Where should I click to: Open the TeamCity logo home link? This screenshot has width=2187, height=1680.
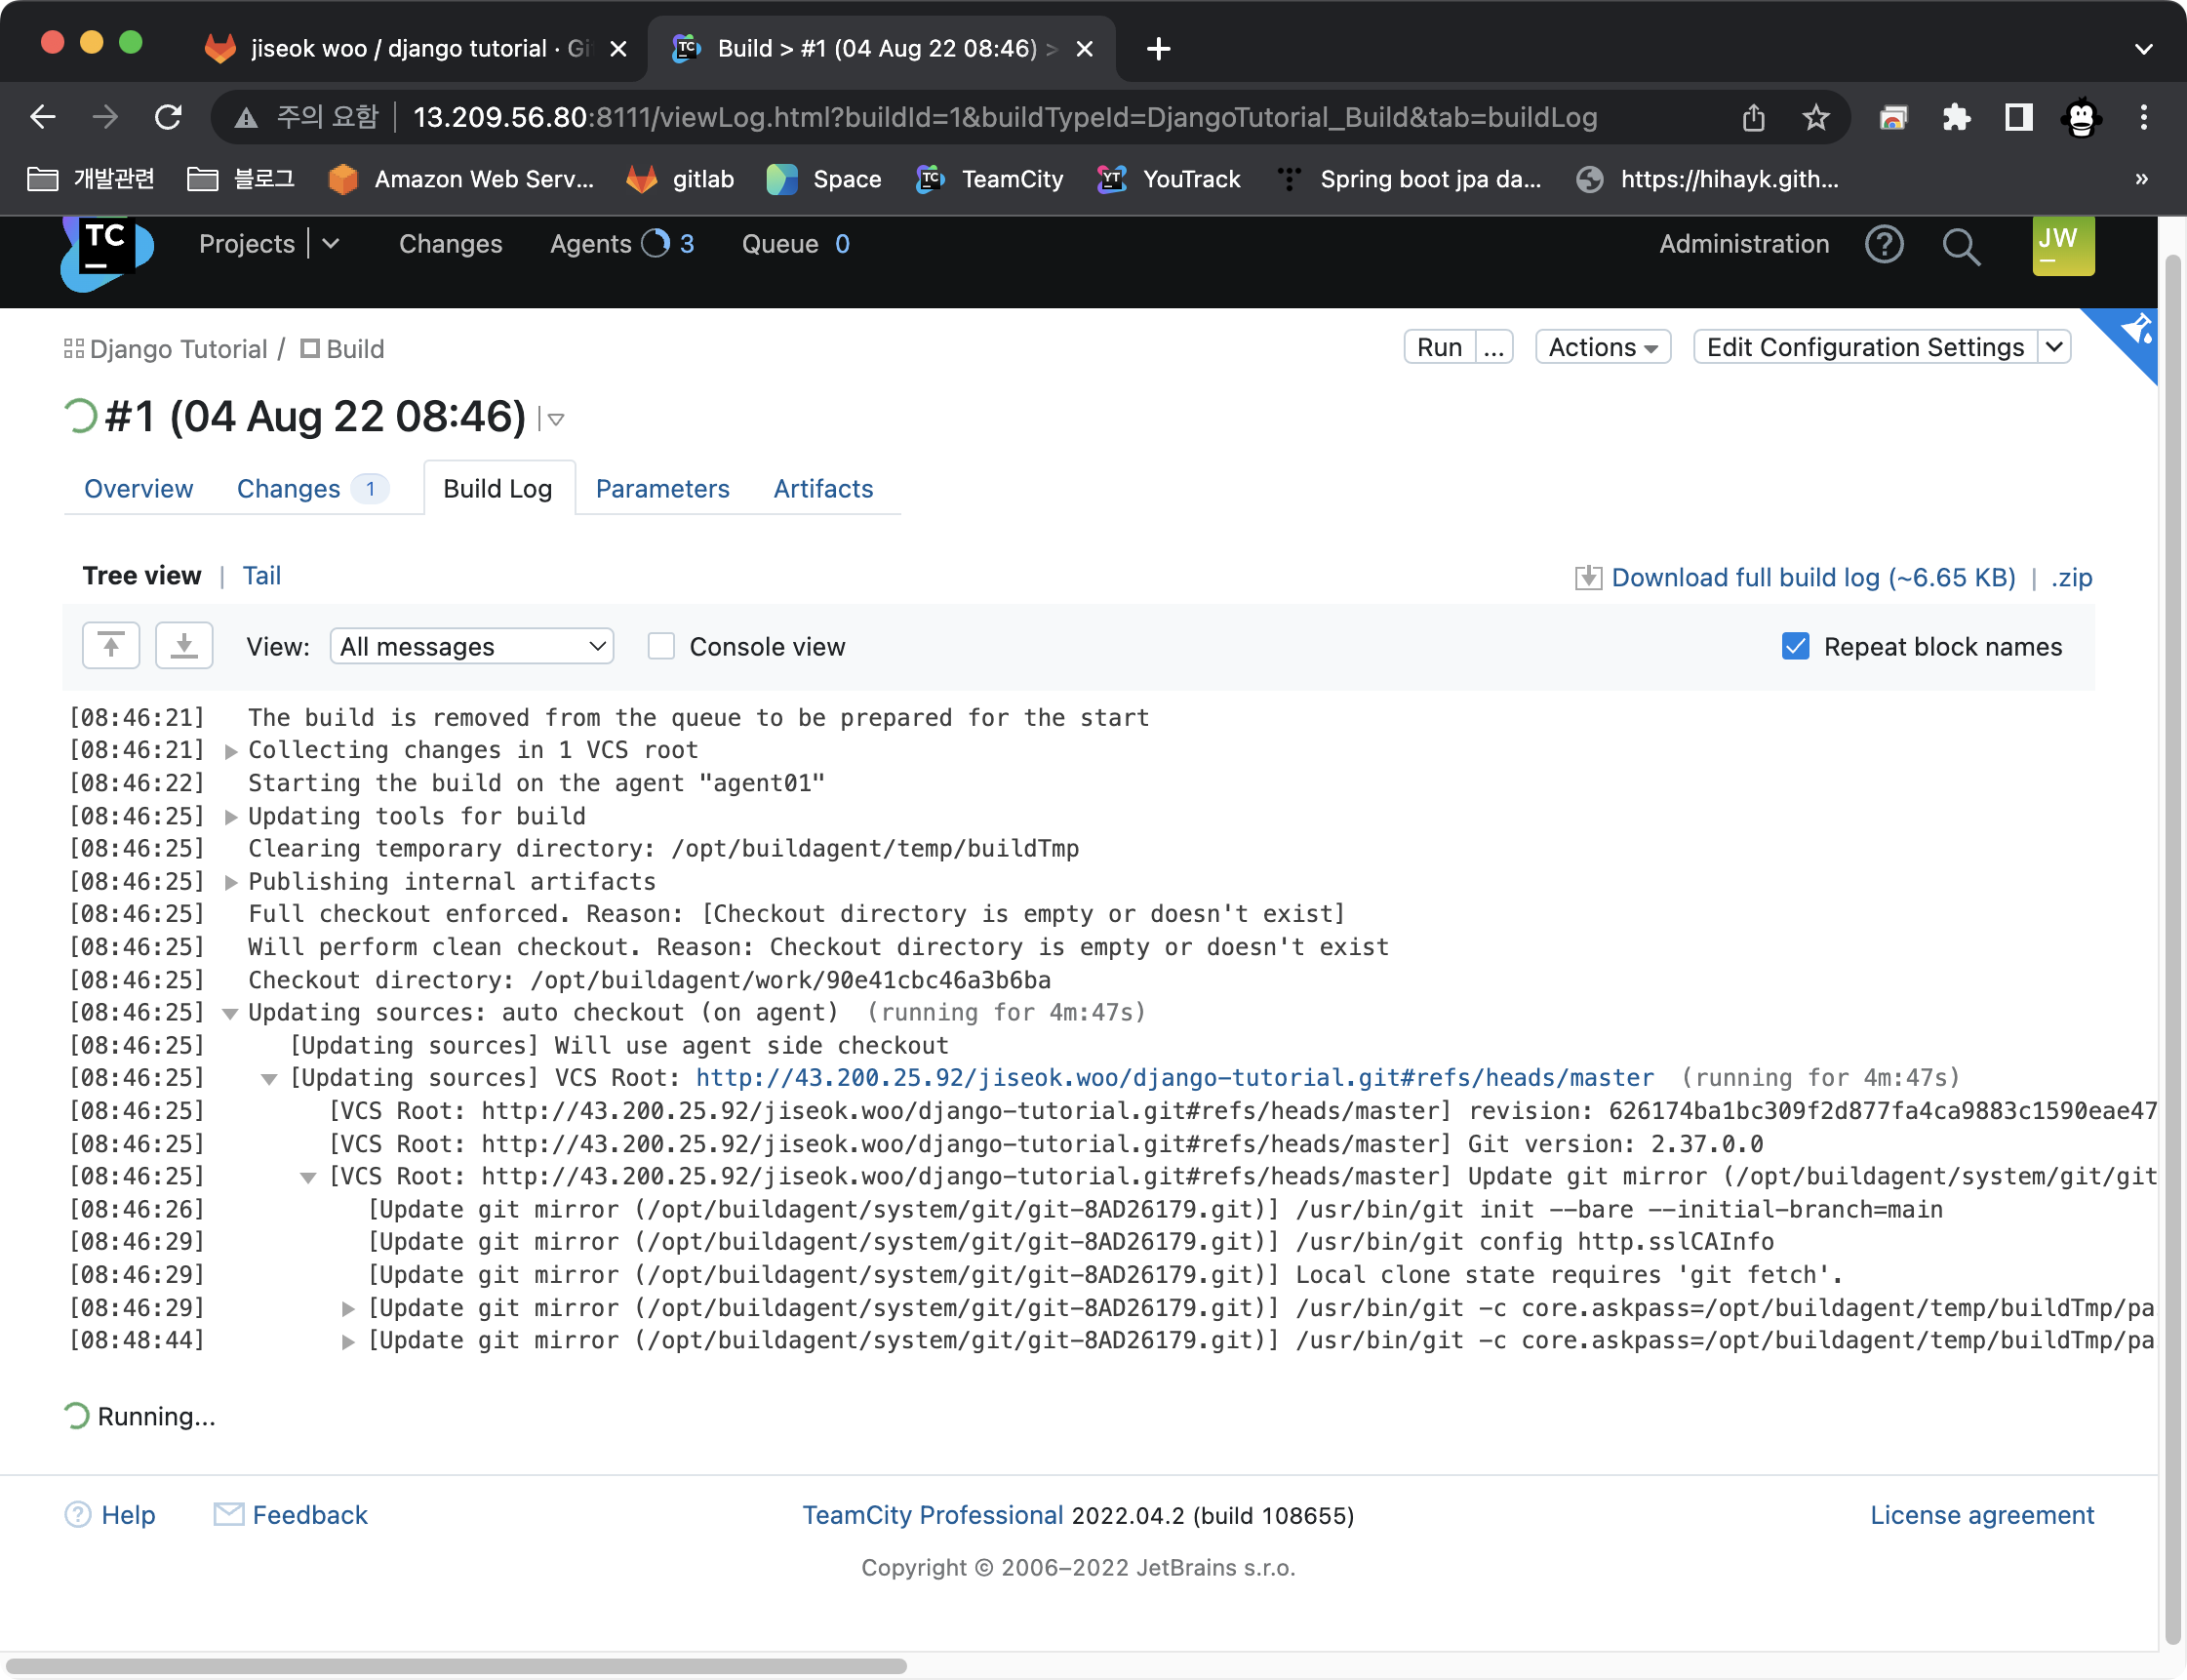point(107,252)
